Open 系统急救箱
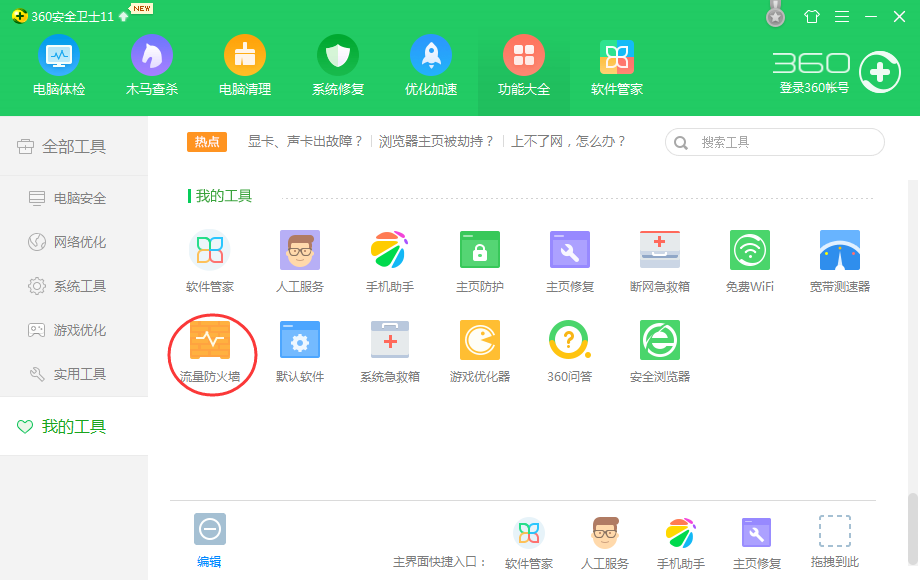 pos(389,349)
